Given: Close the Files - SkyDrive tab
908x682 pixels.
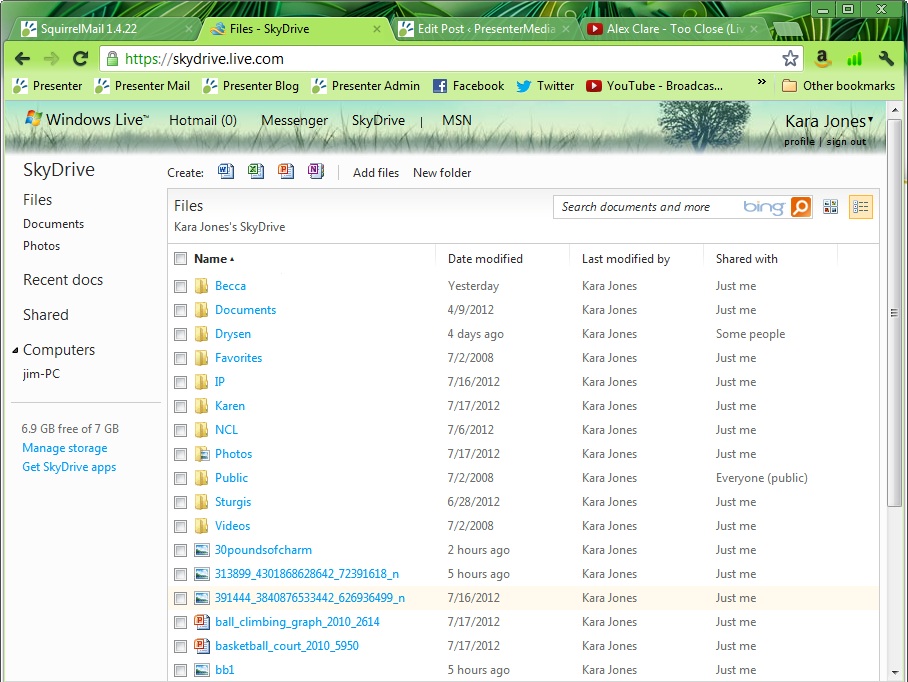Looking at the screenshot, I should 377,28.
